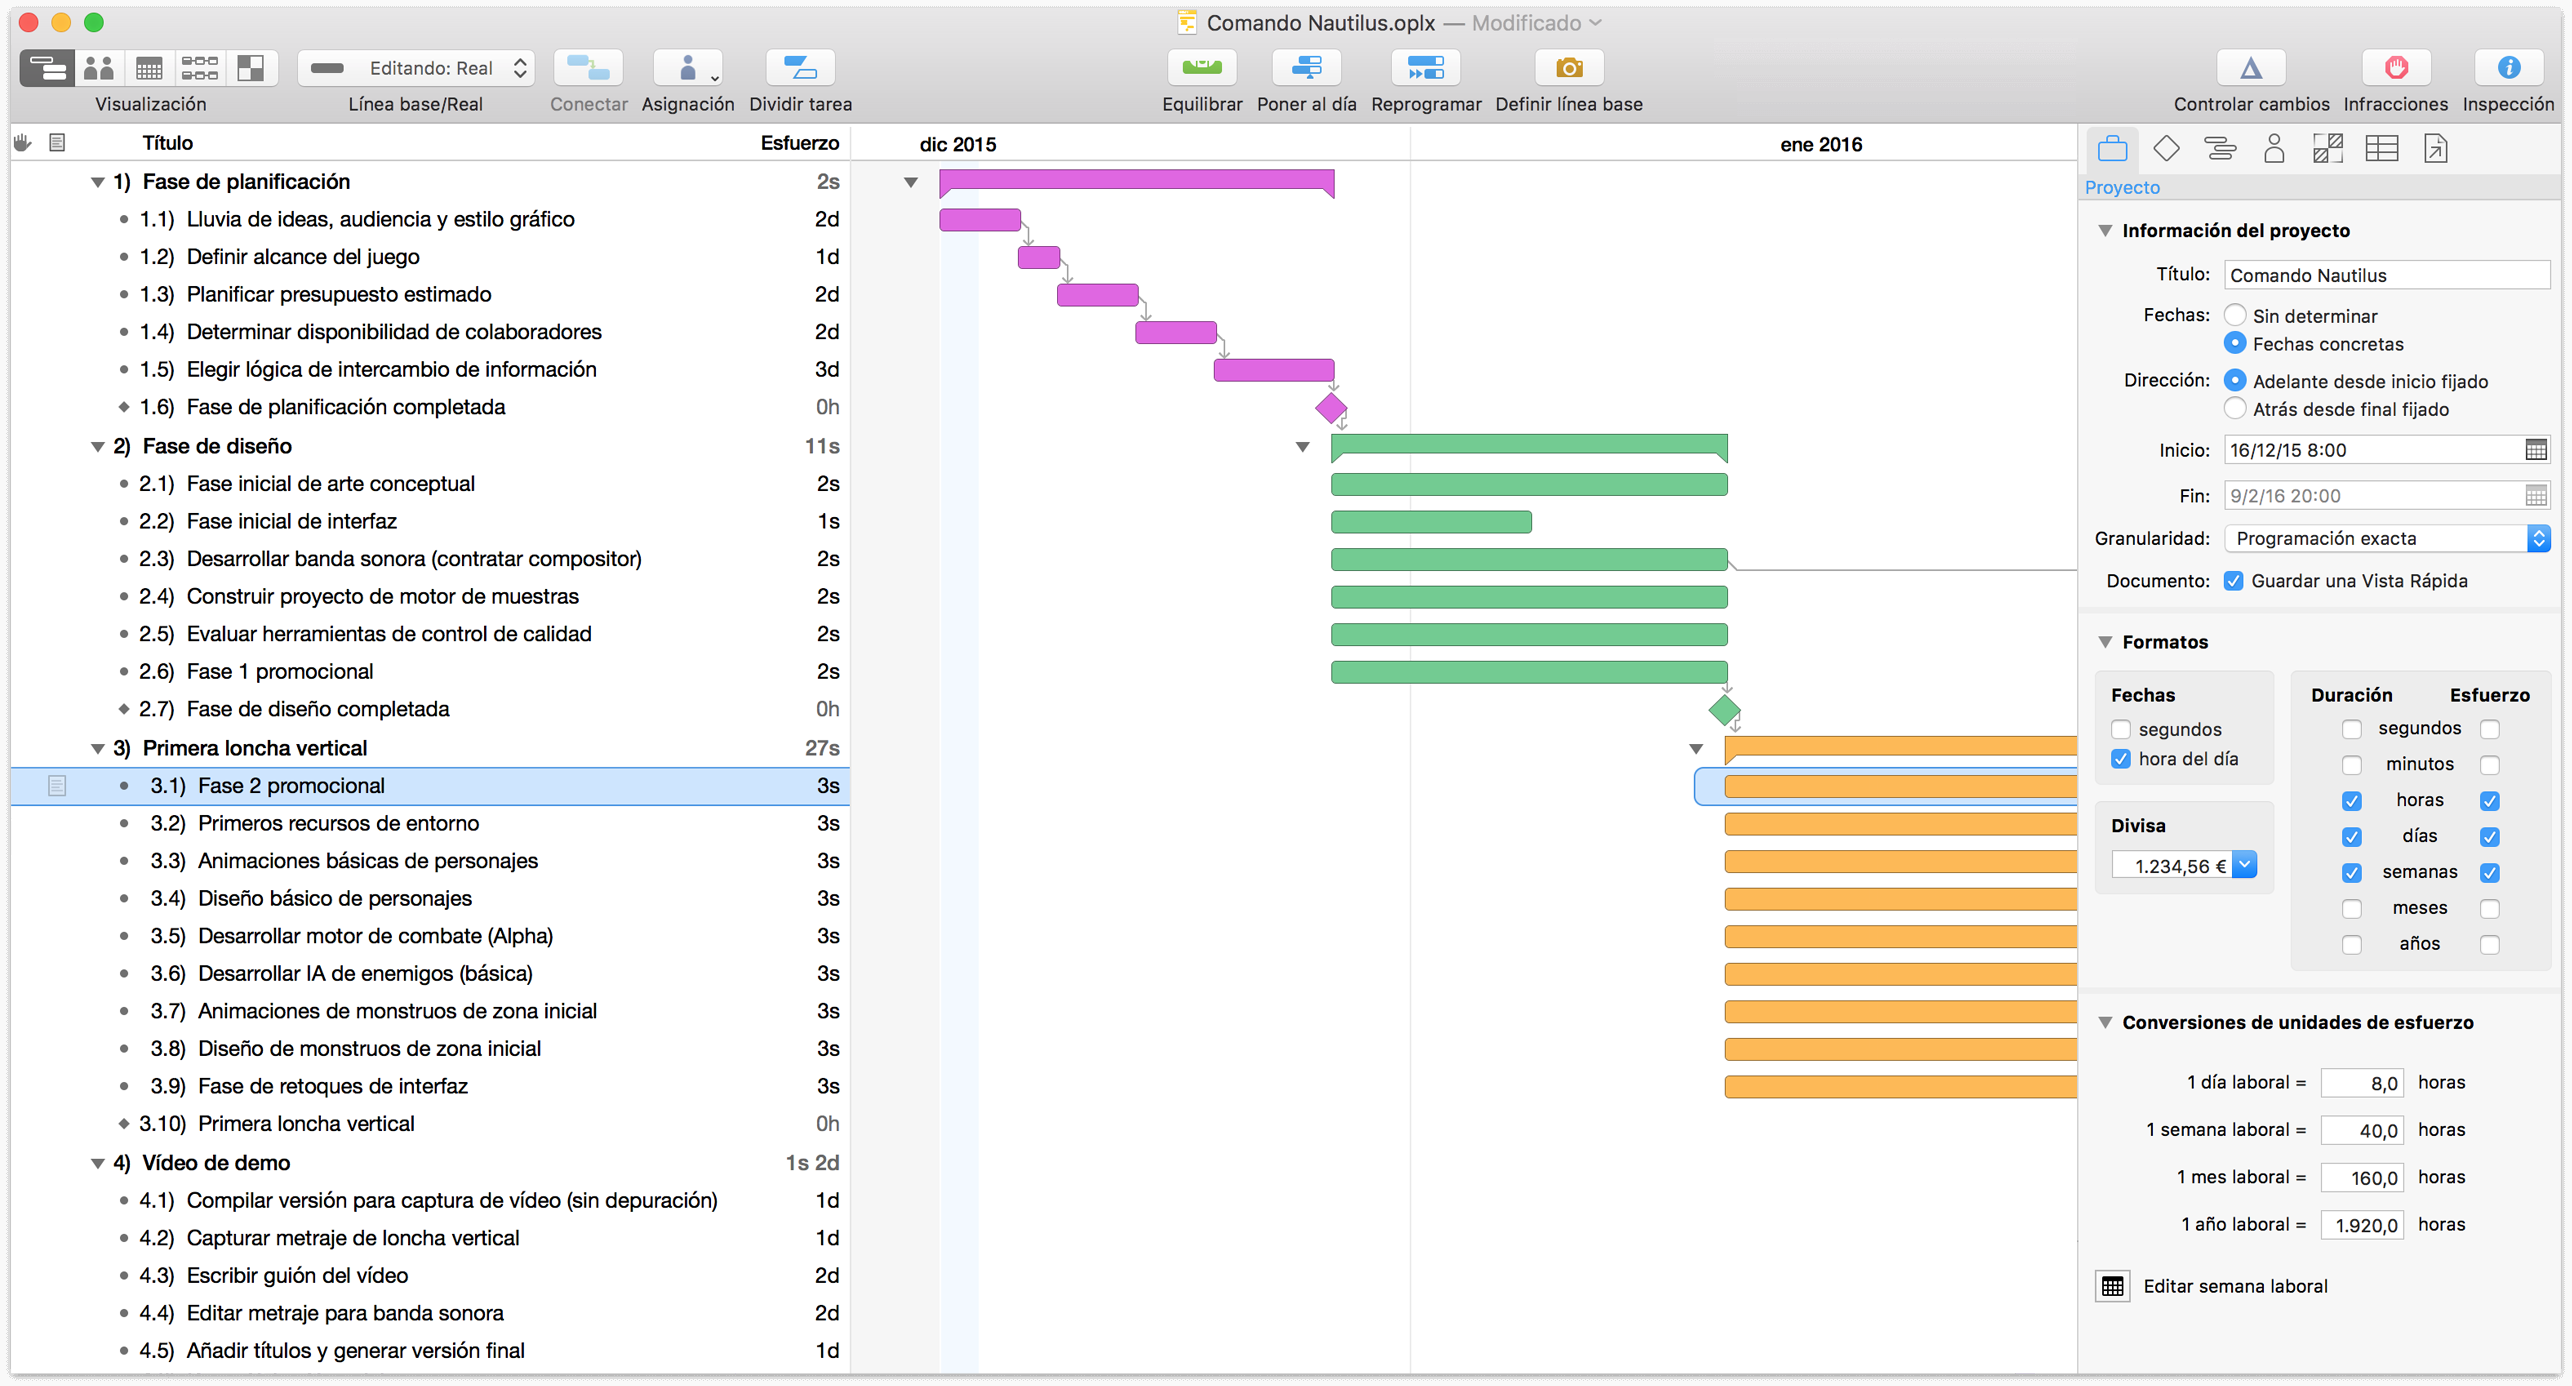Click the Dividir tarea icon
Screen dimensions: 2572x1386
[x=800, y=68]
